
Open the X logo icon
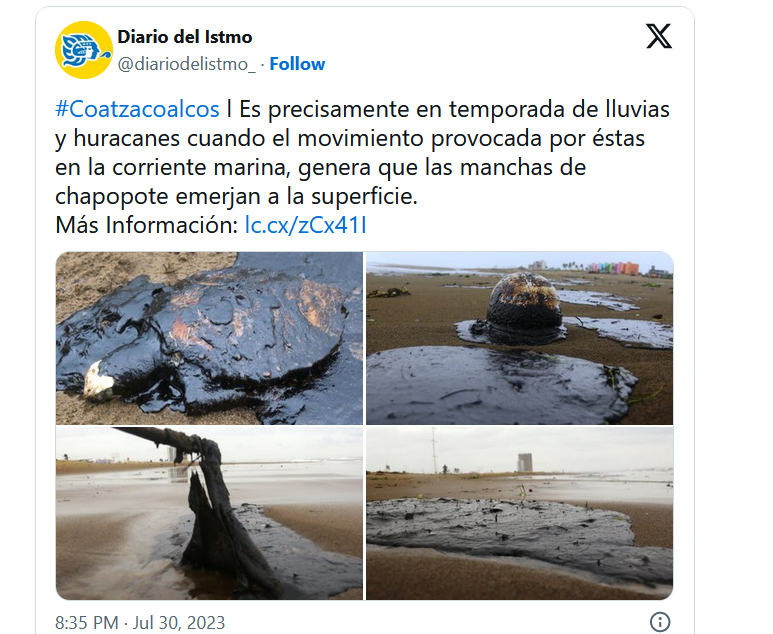coord(659,36)
